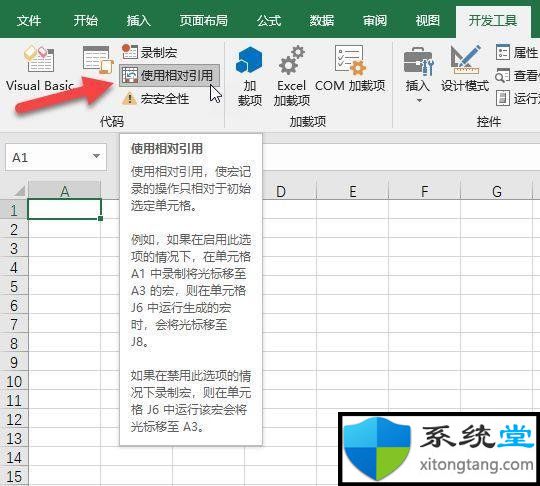Screen dimensions: 540x486
Task: Open control 属性 properties
Action: [x=517, y=52]
